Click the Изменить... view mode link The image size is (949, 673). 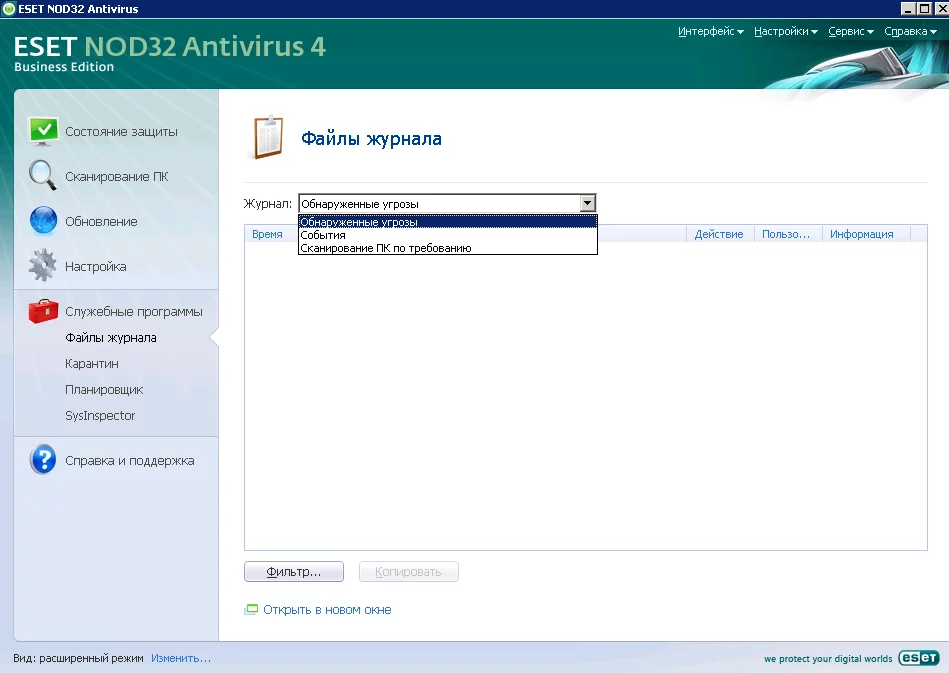coord(181,658)
